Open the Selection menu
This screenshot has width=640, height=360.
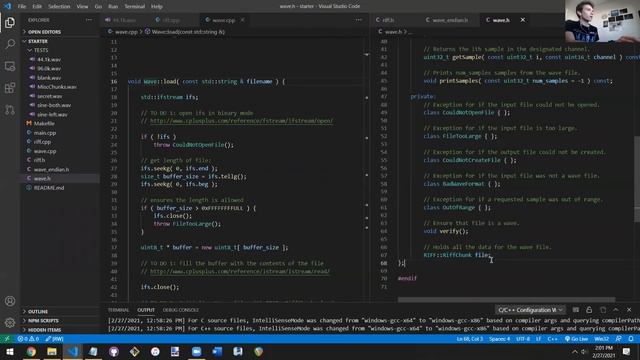[x=59, y=7]
